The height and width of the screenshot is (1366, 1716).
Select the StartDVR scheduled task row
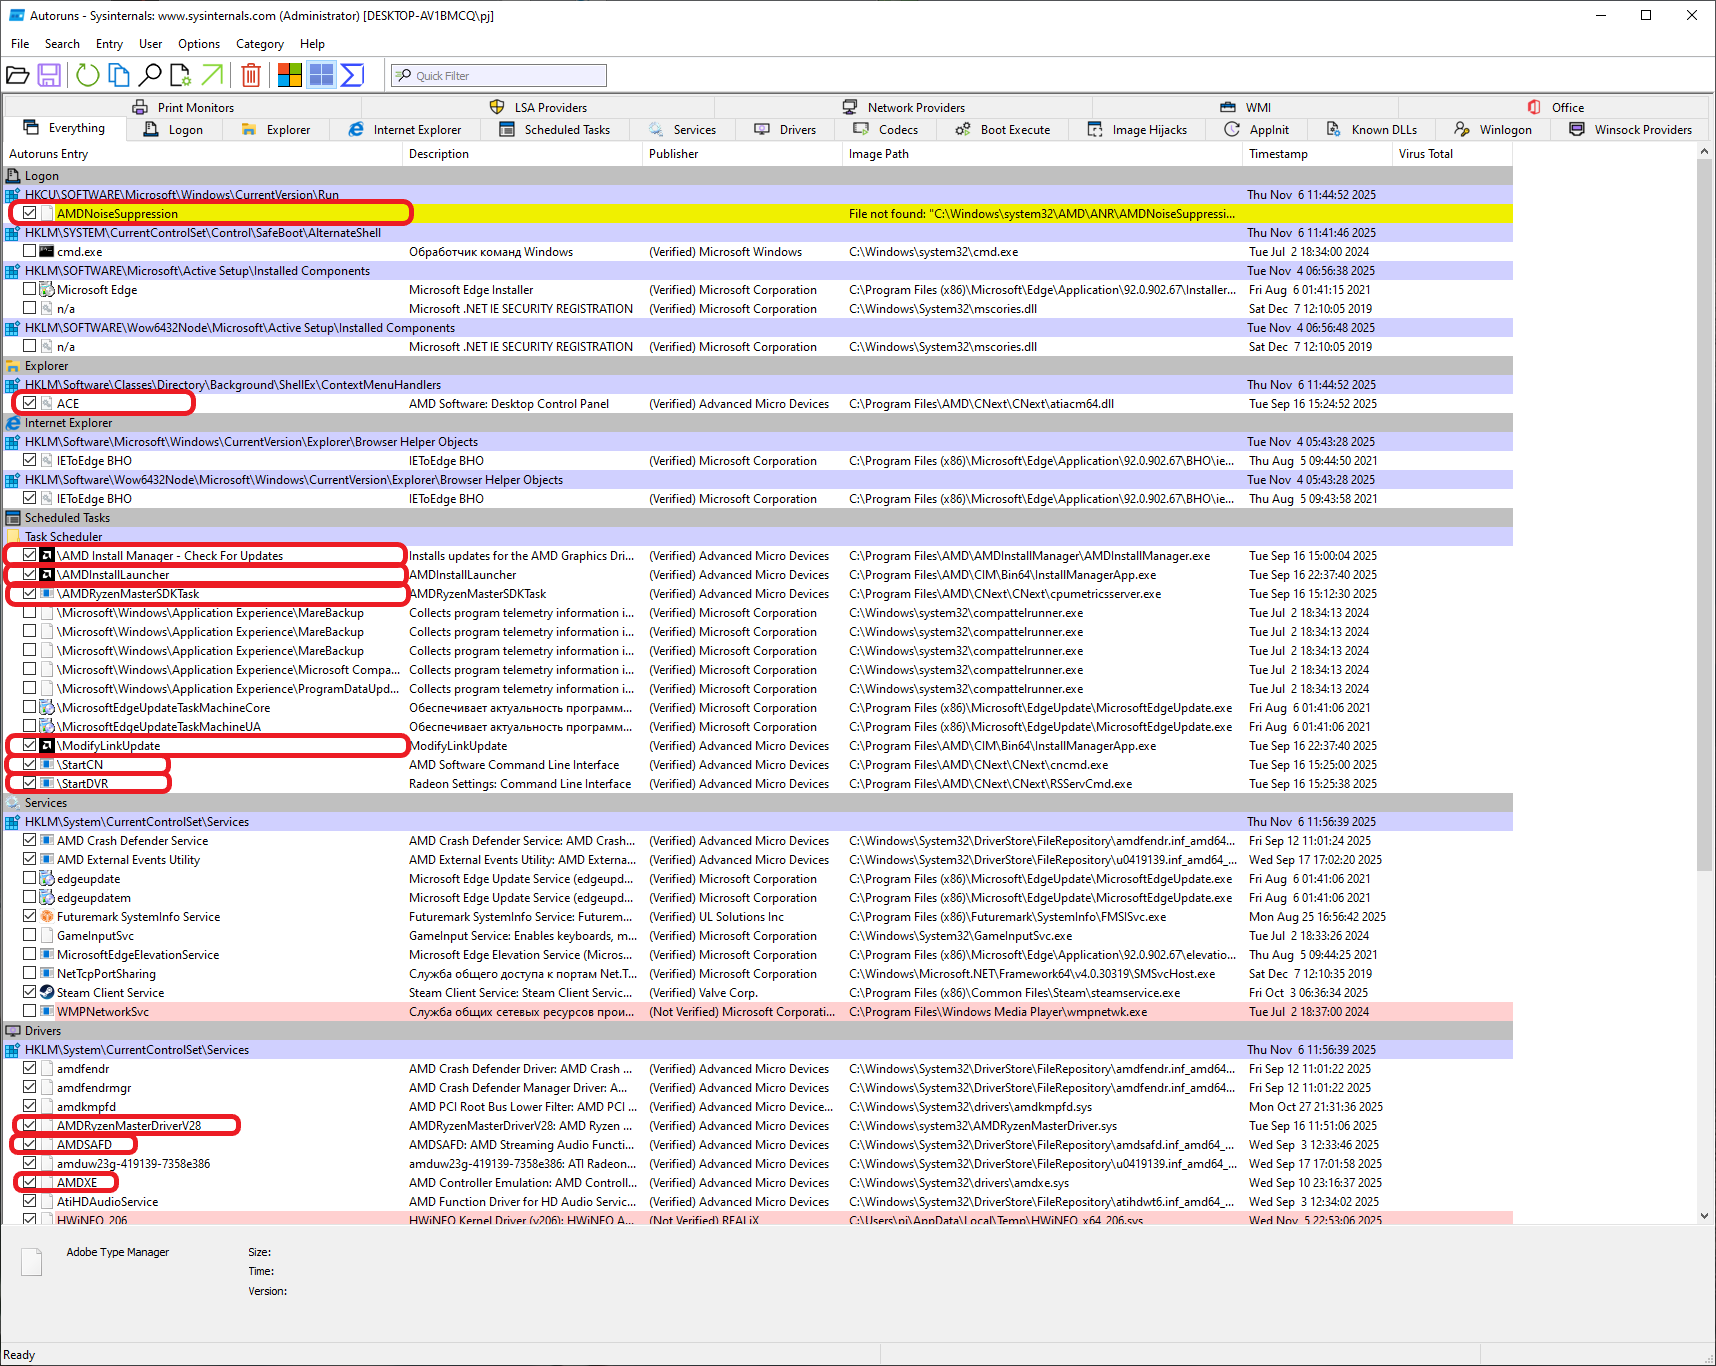(x=758, y=784)
